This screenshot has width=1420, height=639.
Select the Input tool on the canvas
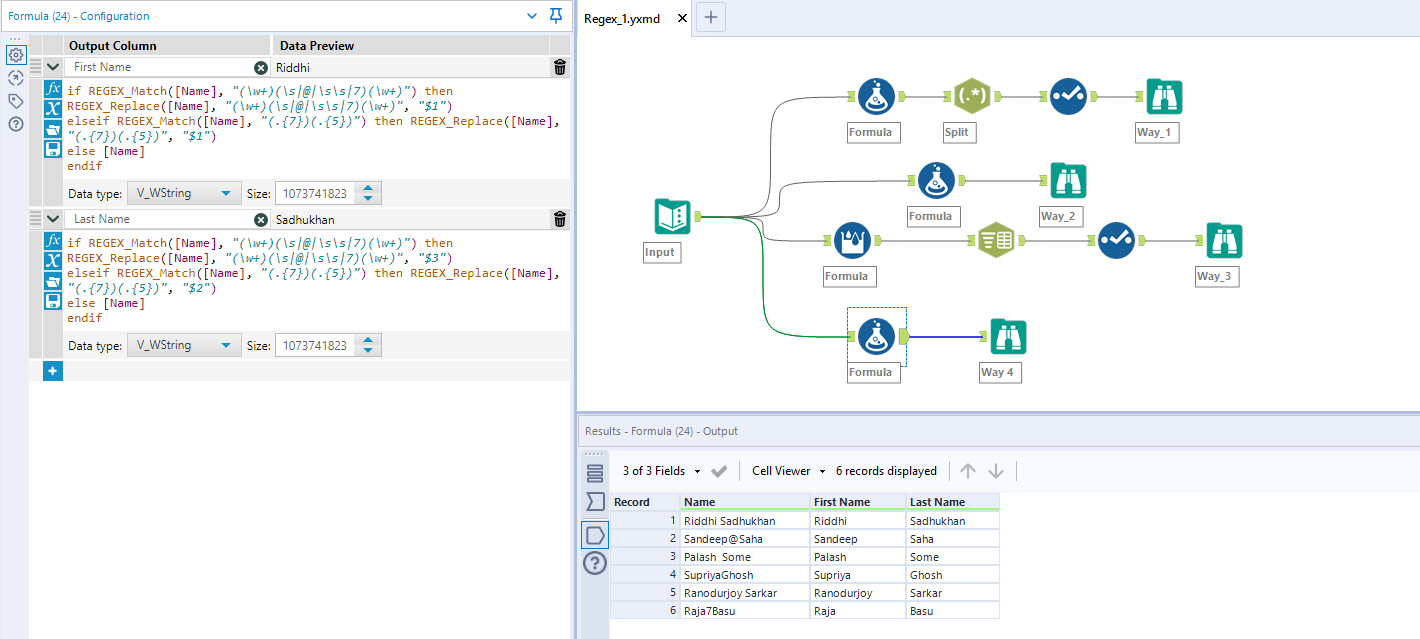672,215
